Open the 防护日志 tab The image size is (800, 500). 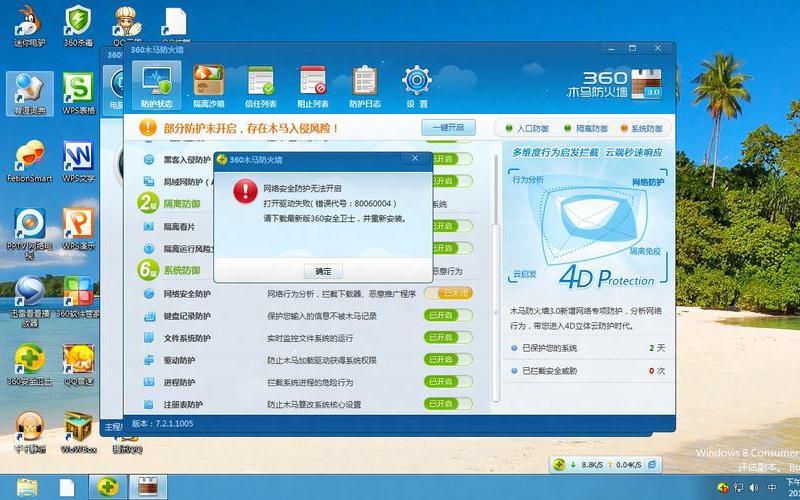pos(365,86)
